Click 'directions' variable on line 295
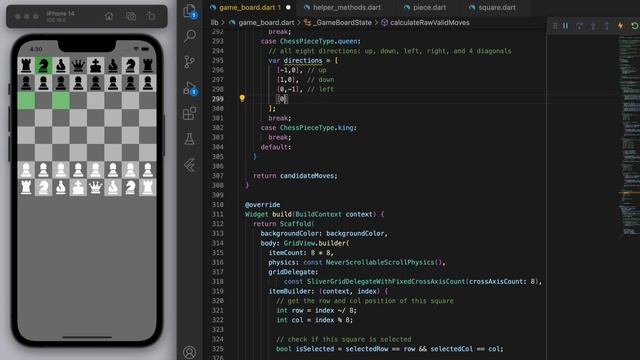Screen dimensions: 640x360 tap(303, 60)
